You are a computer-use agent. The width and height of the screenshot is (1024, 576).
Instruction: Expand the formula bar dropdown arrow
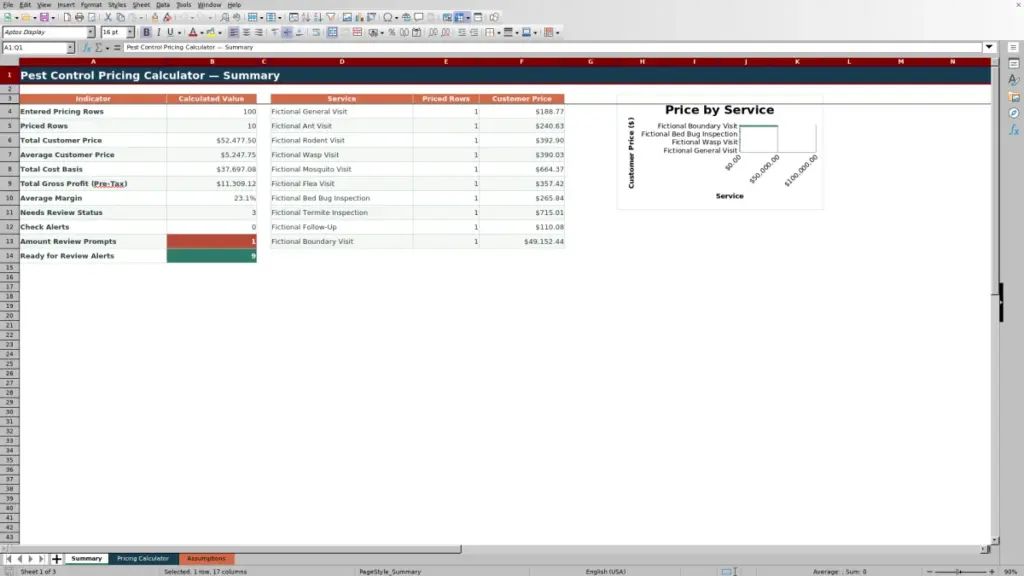click(989, 47)
